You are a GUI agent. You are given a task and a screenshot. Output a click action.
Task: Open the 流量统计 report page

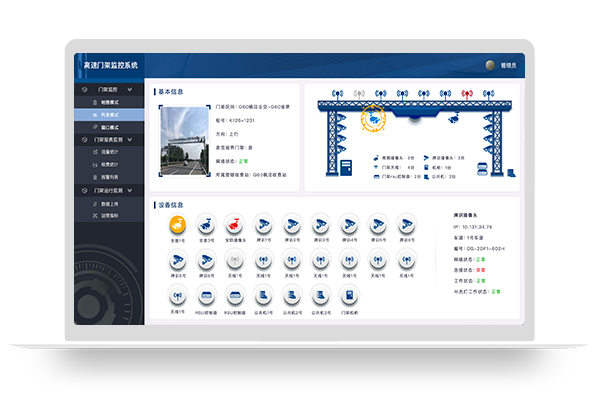click(x=108, y=152)
